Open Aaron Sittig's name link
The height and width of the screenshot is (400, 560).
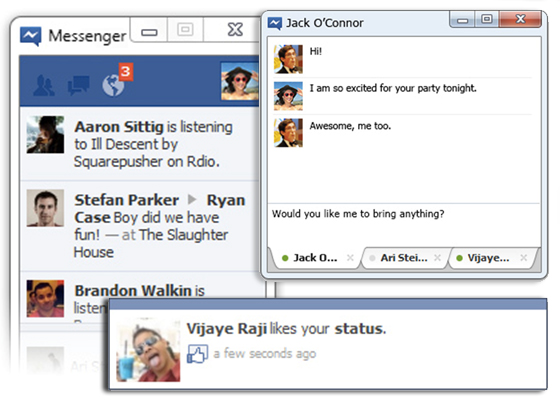coord(119,127)
